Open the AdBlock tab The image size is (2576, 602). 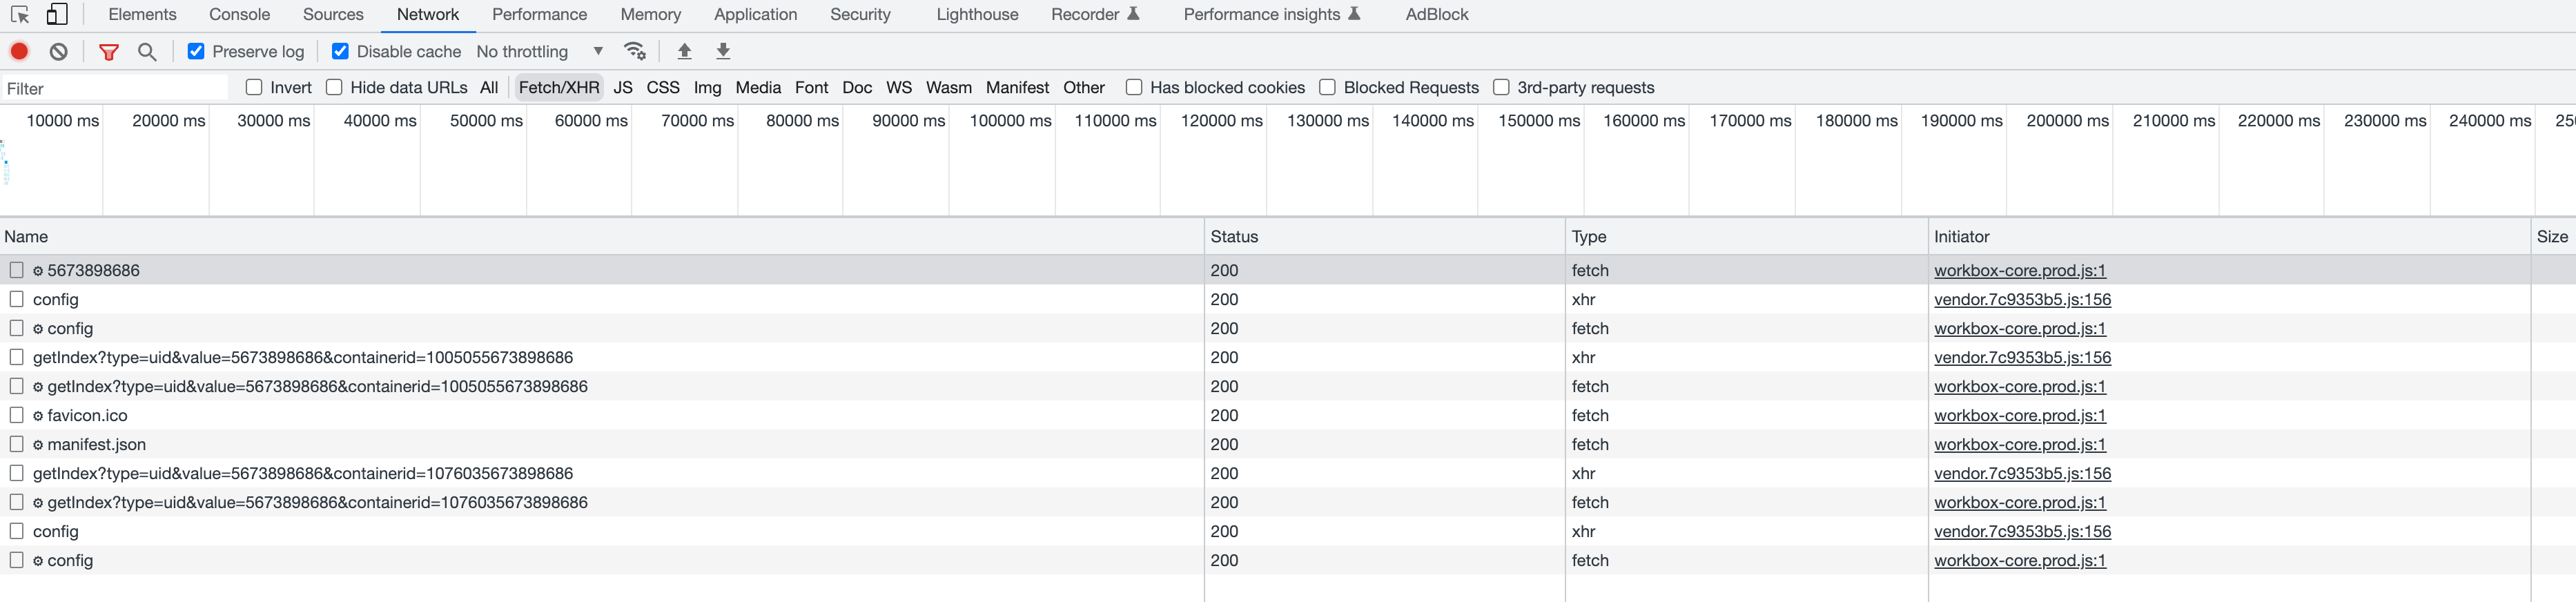point(1437,14)
